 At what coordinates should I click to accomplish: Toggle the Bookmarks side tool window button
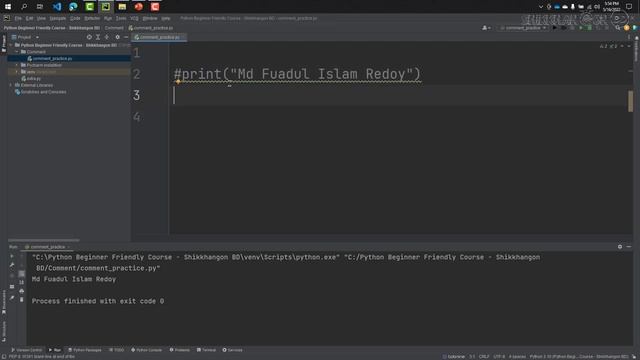[x=4, y=302]
